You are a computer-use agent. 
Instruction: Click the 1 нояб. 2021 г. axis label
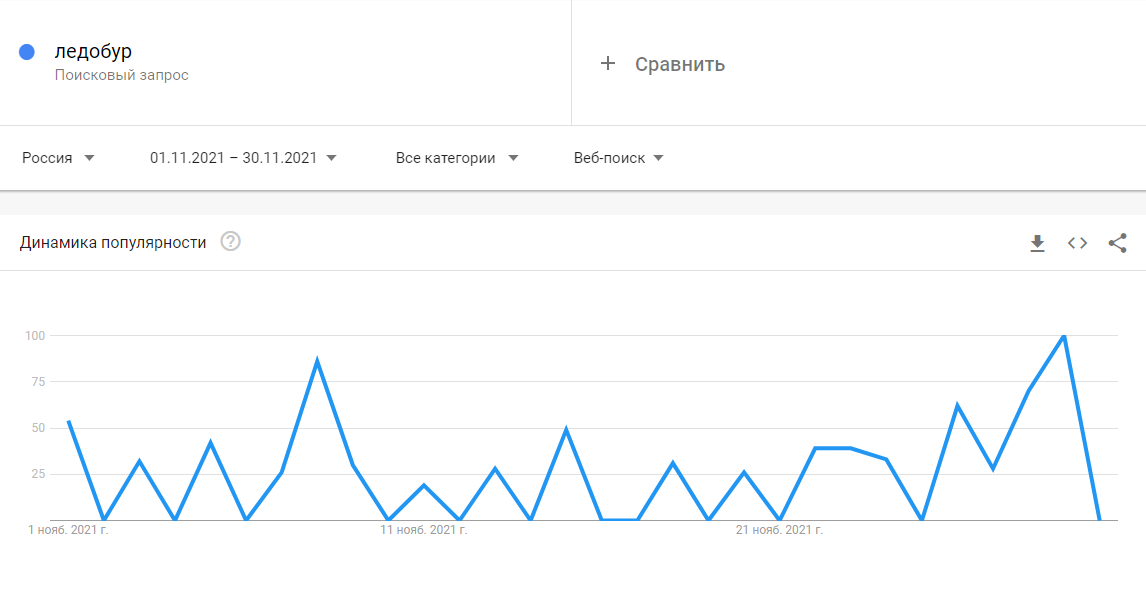click(68, 530)
